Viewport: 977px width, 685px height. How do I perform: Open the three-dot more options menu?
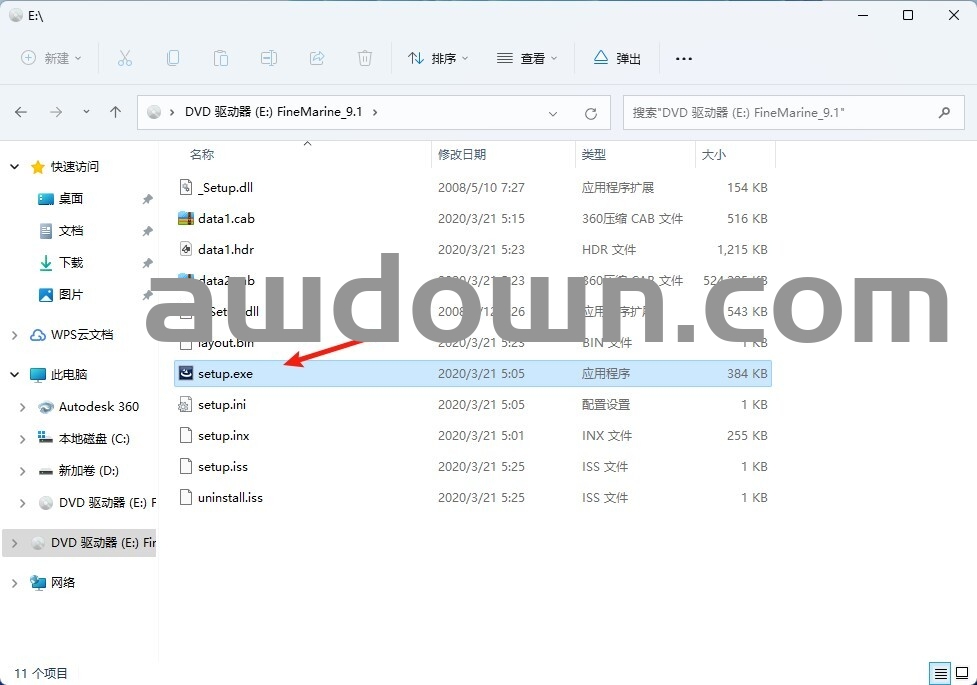684,58
